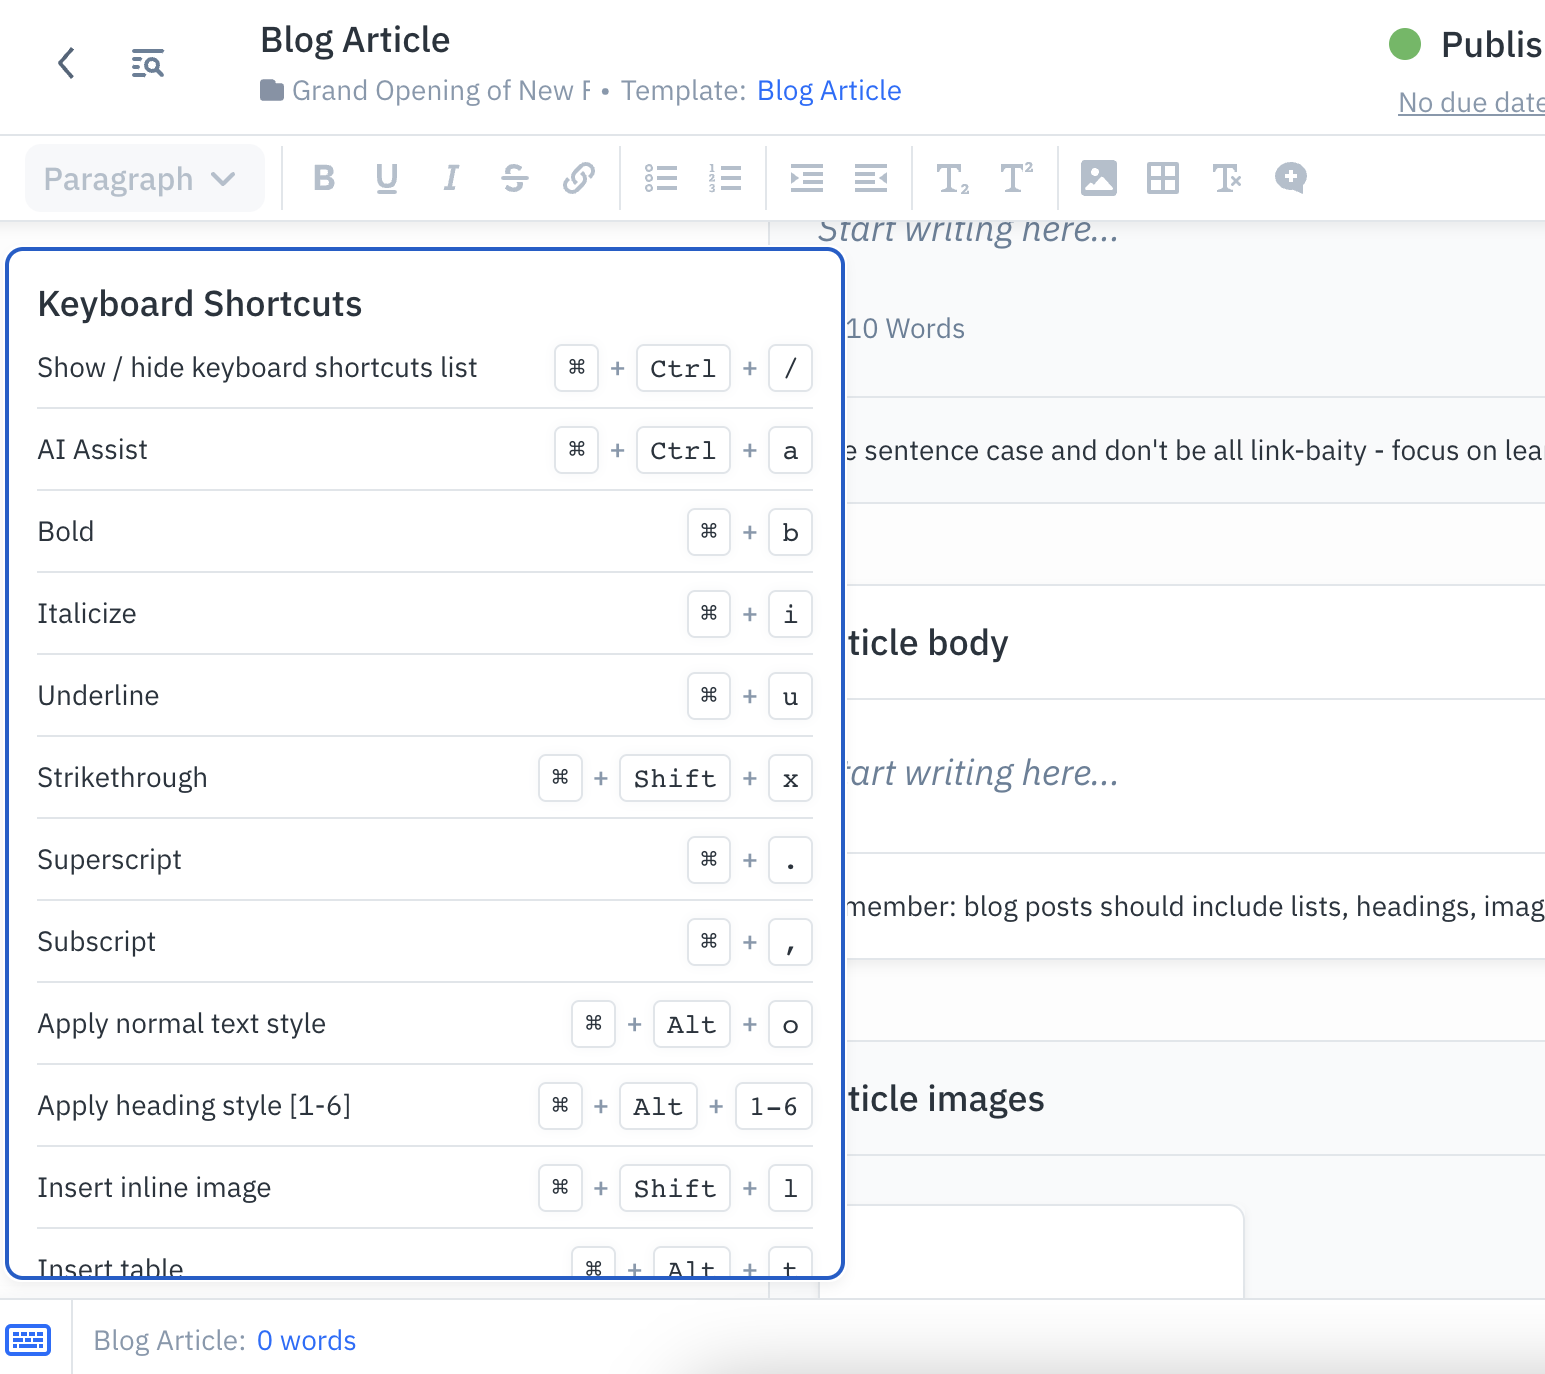Image resolution: width=1545 pixels, height=1374 pixels.
Task: Toggle bold formatting in the toolbar
Action: click(x=323, y=178)
